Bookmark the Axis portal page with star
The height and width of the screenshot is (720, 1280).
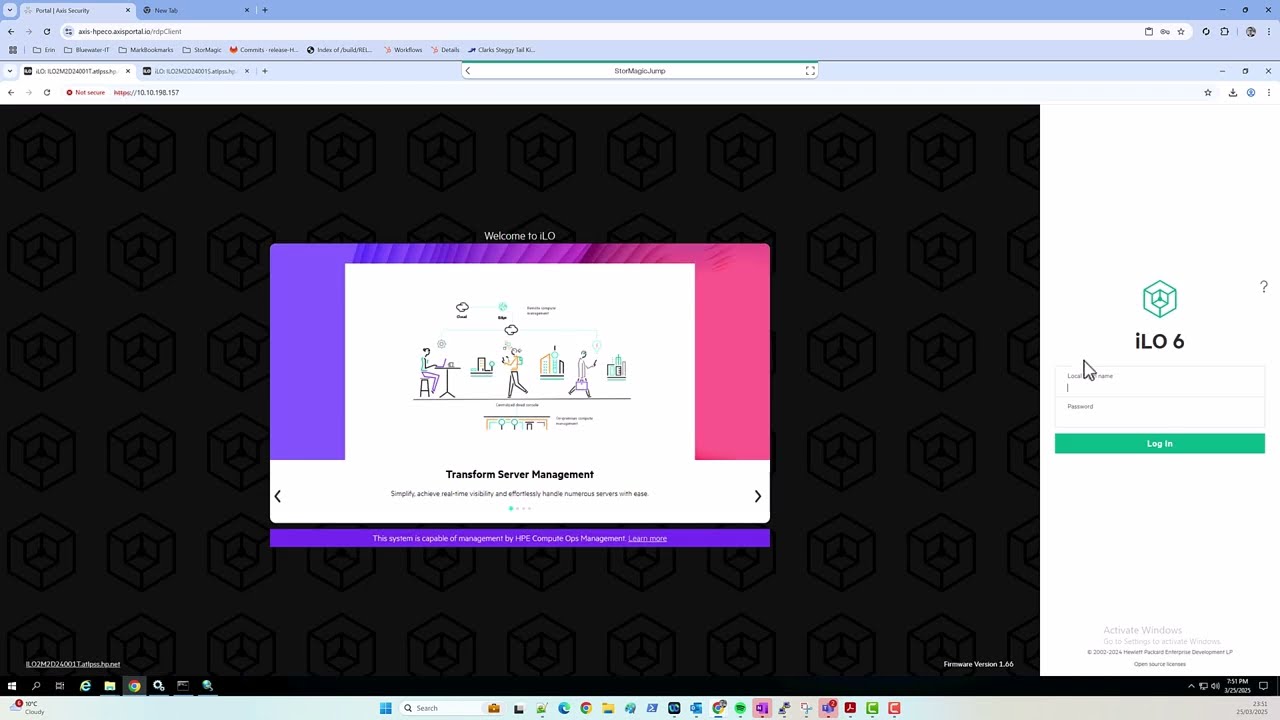coord(1181,31)
